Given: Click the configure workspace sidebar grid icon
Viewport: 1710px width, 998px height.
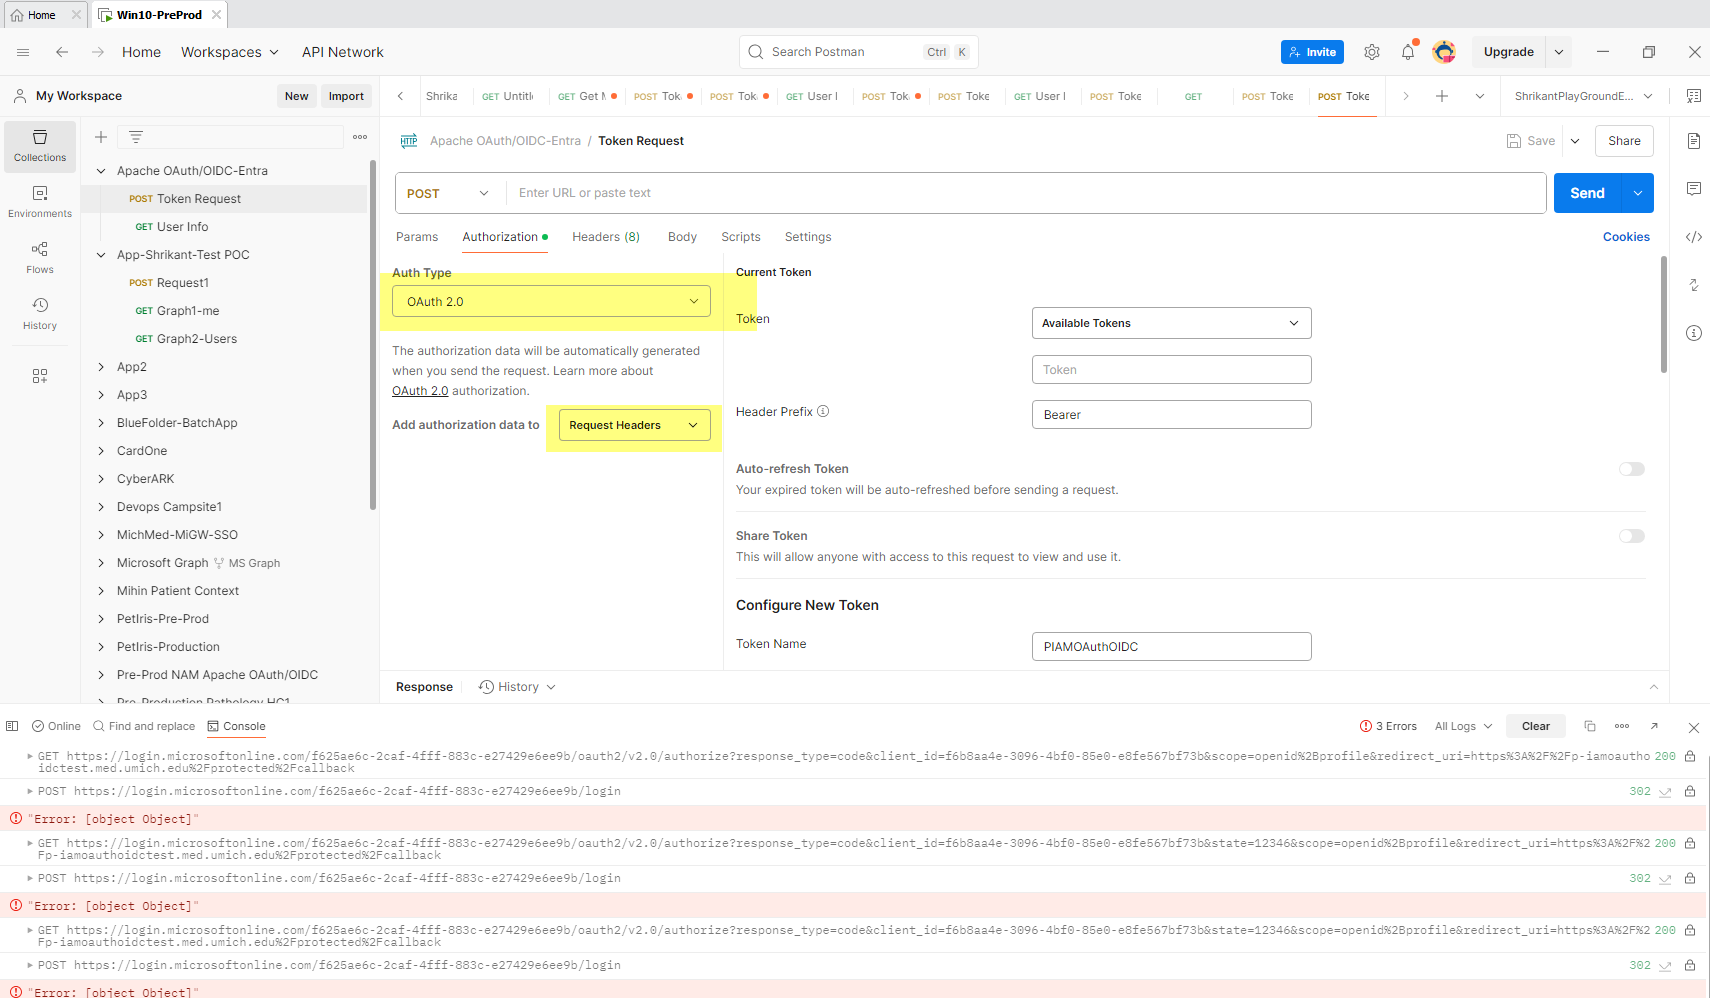Looking at the screenshot, I should click(40, 376).
